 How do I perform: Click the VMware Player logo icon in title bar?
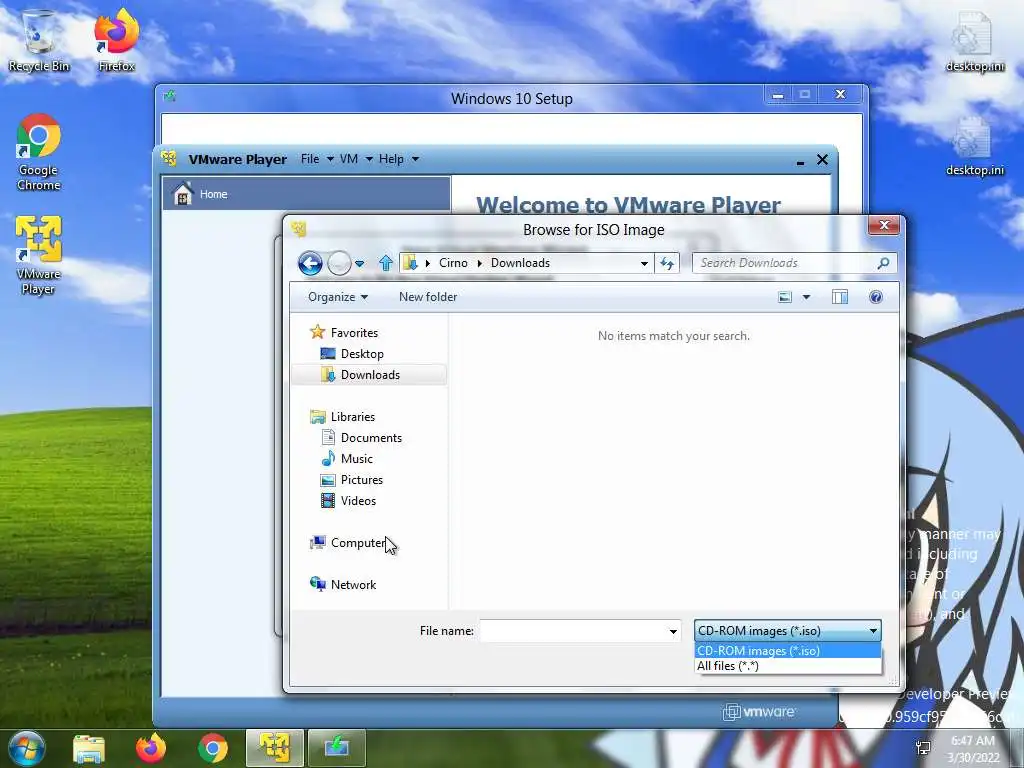tap(169, 158)
